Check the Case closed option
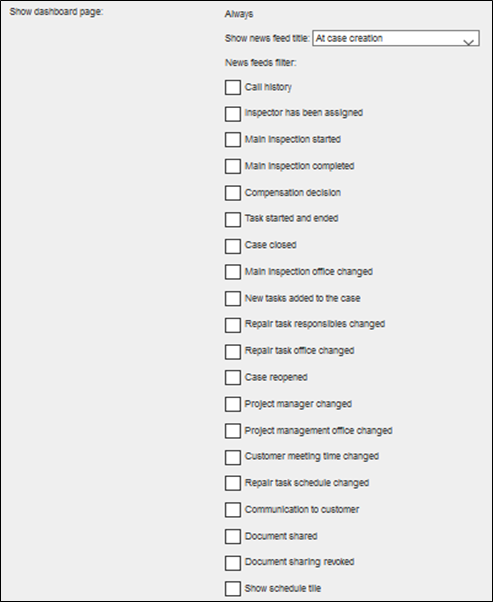The width and height of the screenshot is (493, 602). coord(233,246)
